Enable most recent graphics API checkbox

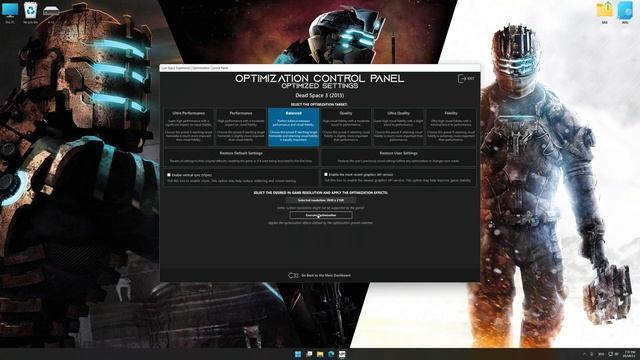point(326,174)
